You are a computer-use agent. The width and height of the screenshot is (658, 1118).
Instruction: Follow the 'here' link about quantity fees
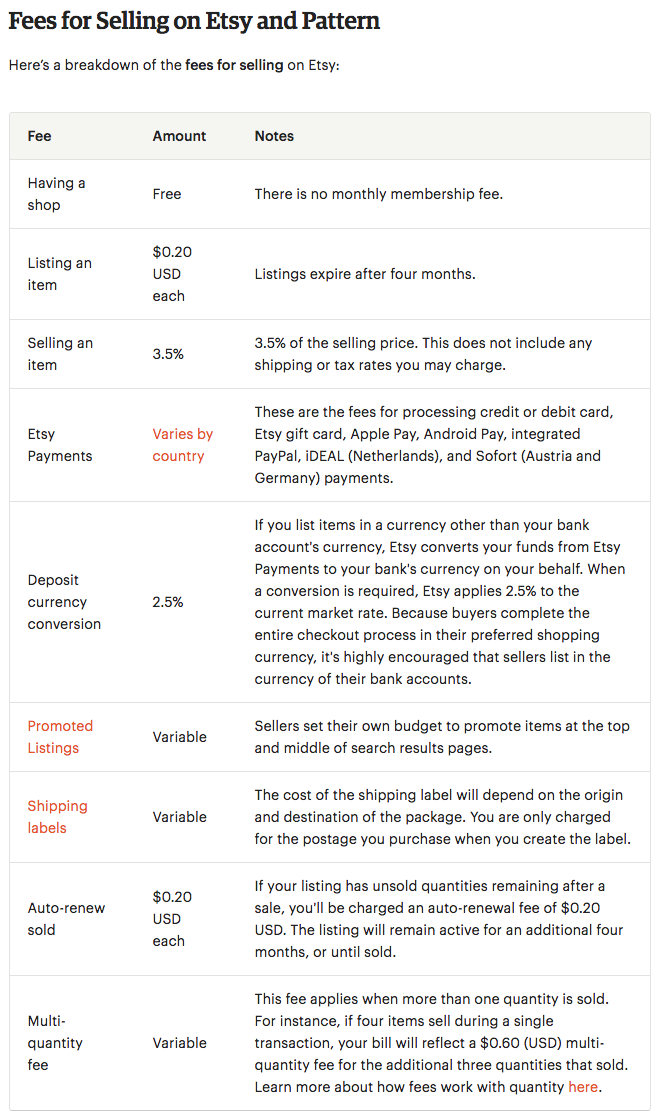(x=583, y=1087)
